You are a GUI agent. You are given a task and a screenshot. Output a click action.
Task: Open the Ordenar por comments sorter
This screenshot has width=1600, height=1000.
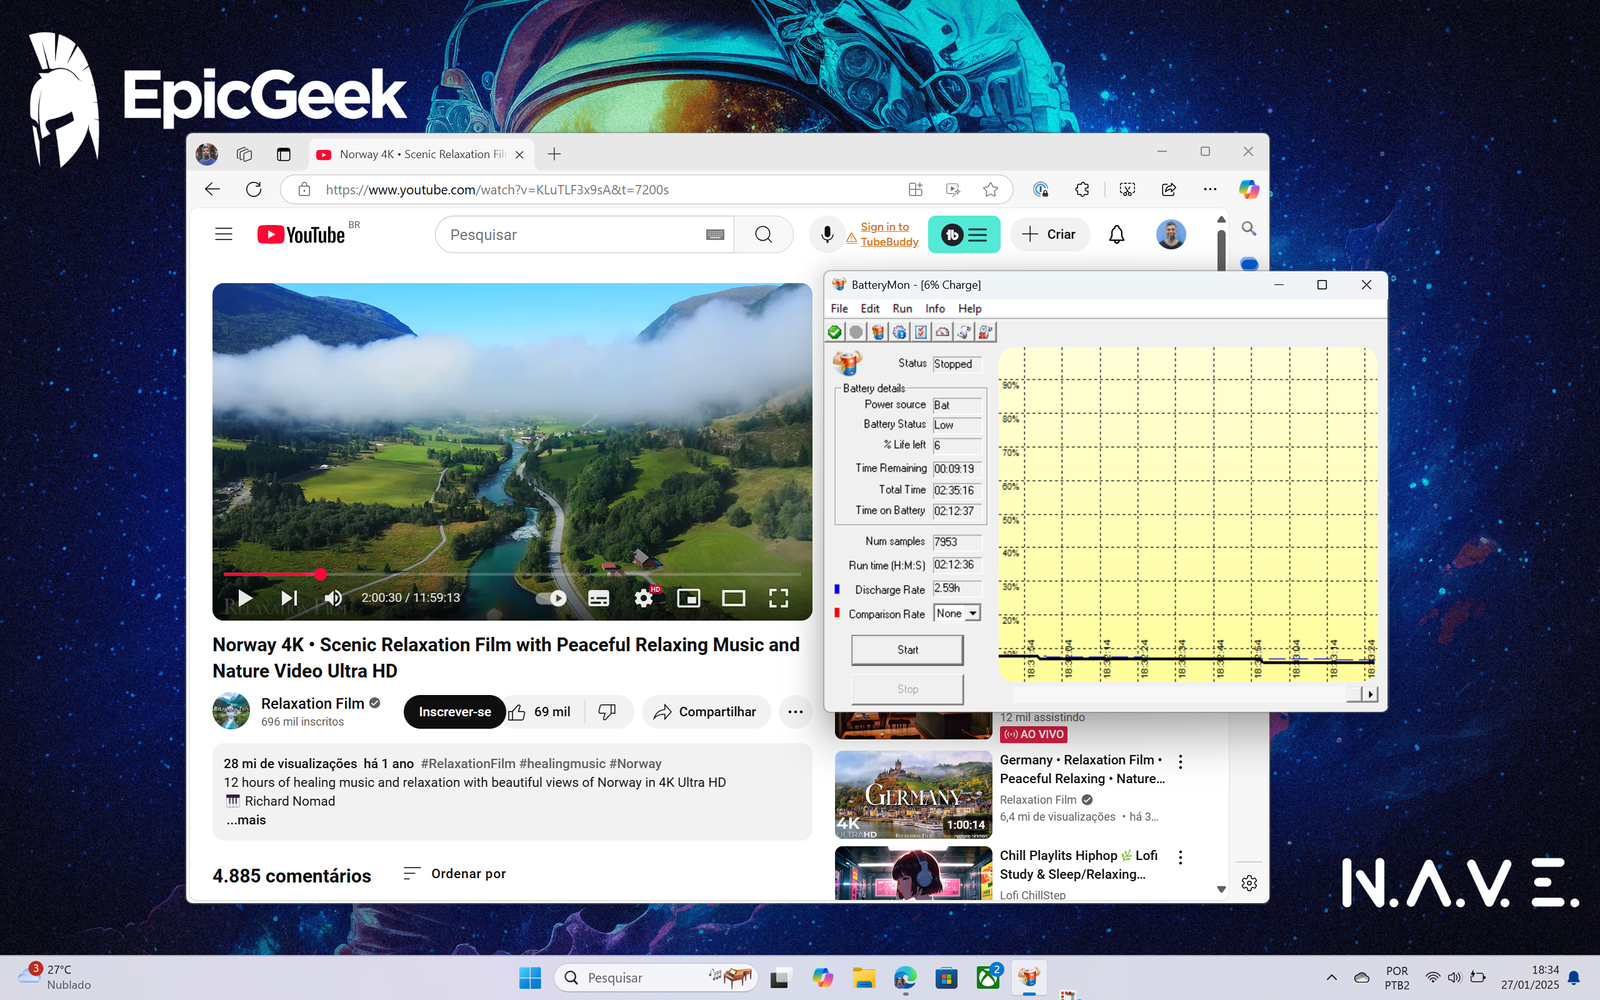(455, 874)
